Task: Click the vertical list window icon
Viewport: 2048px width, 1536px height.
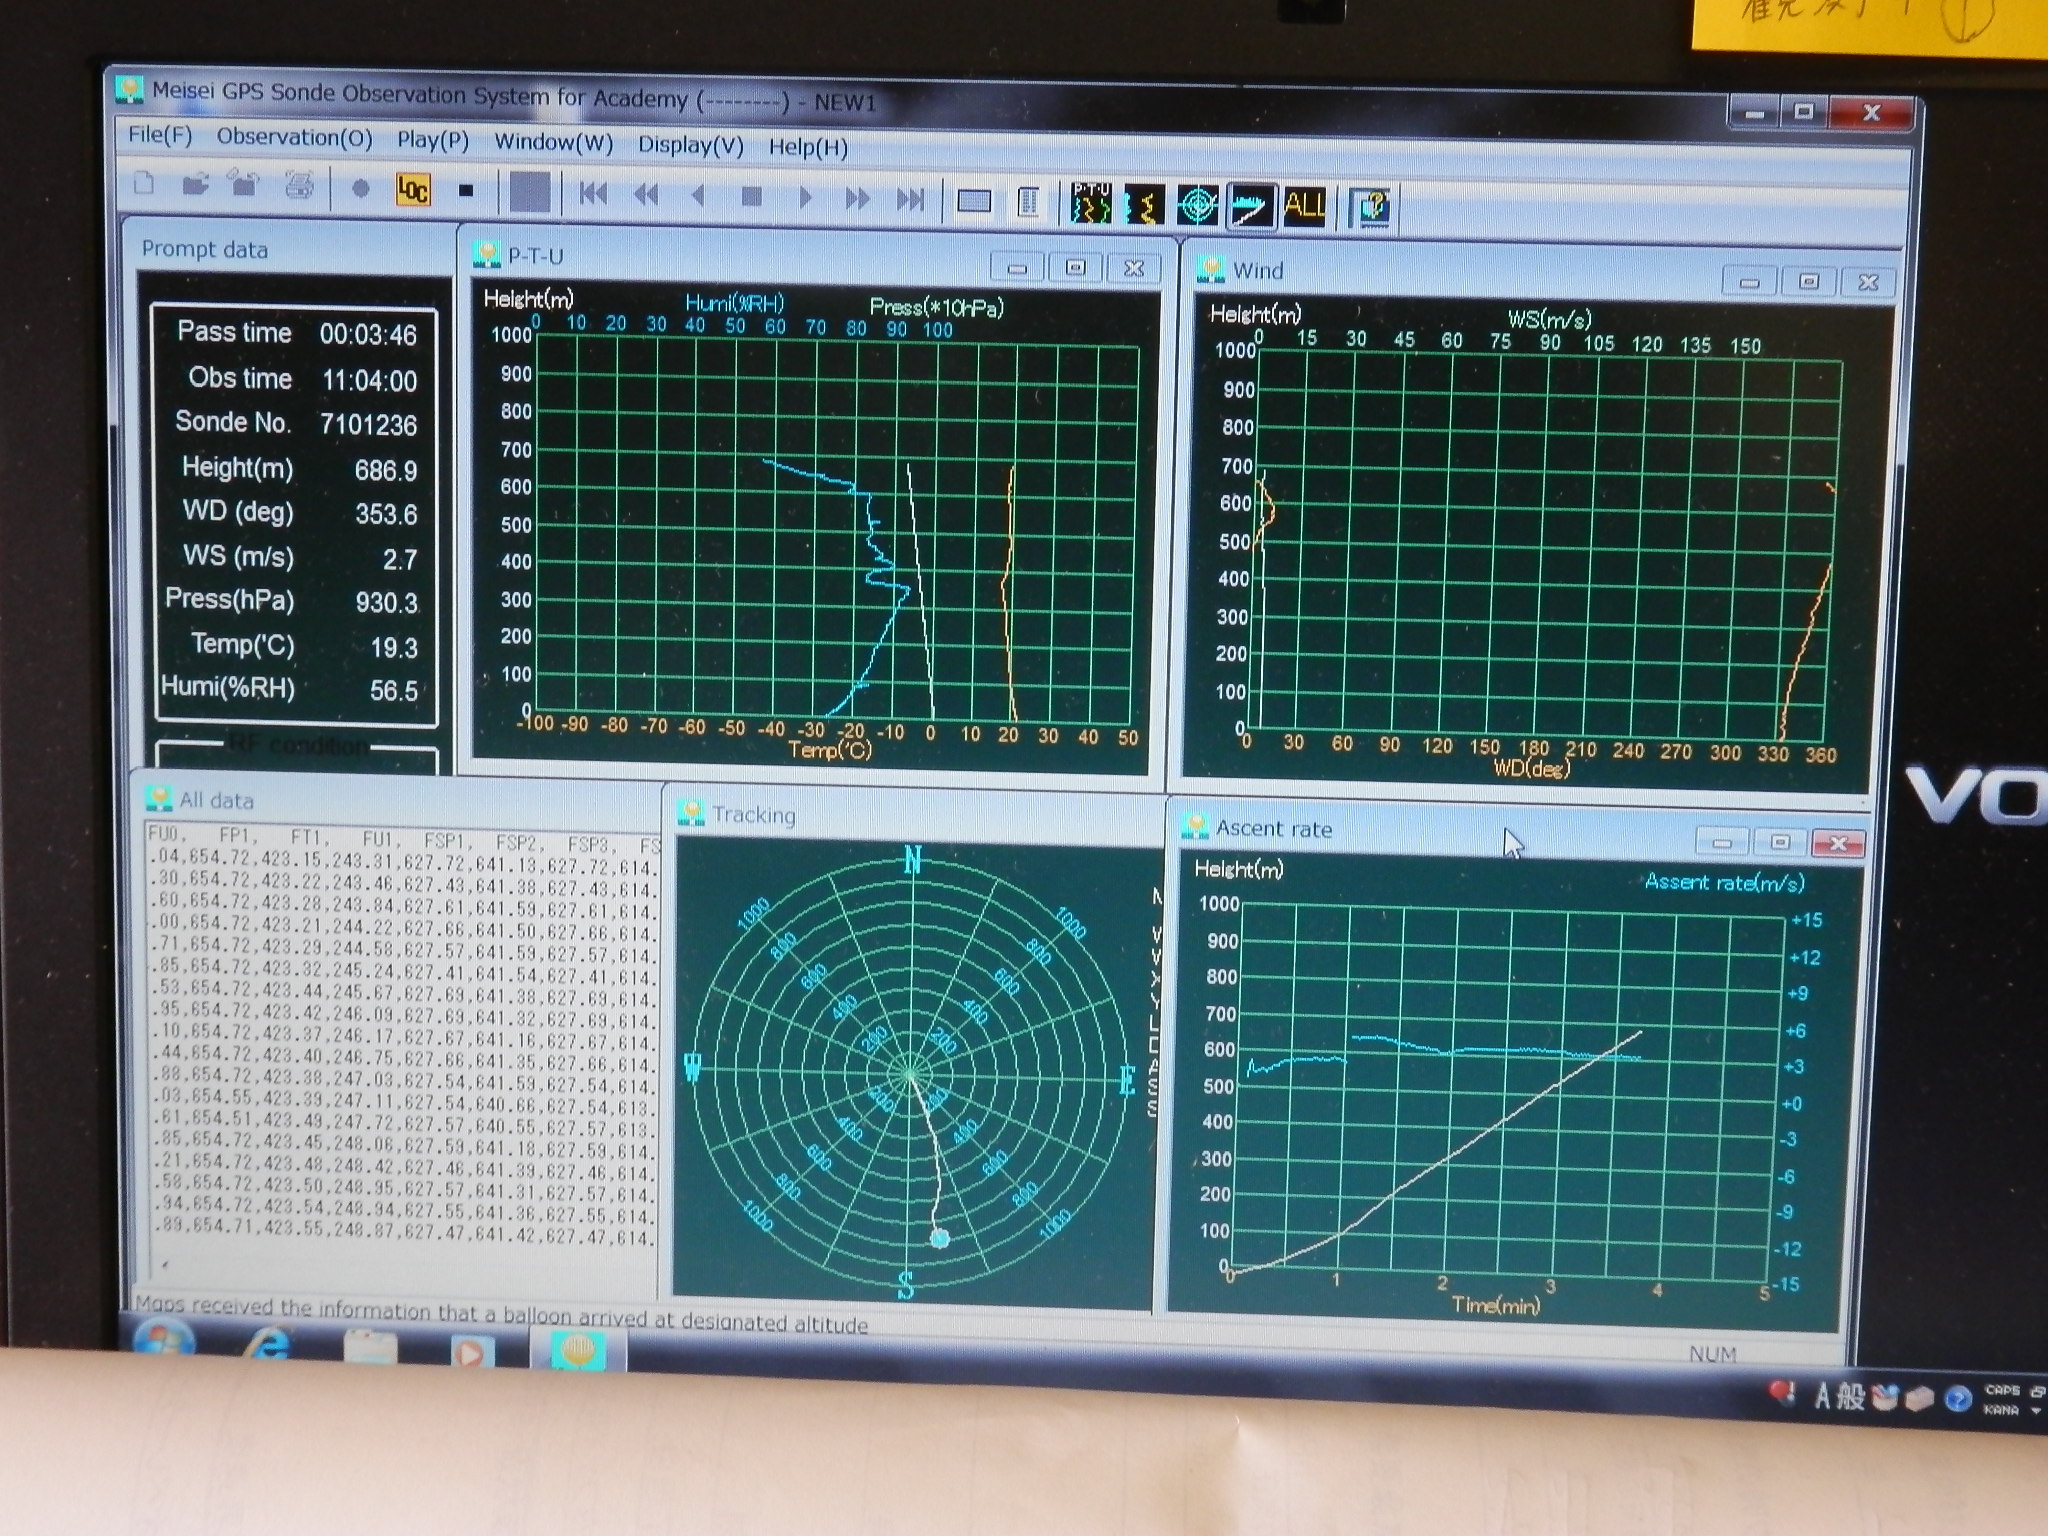Action: pyautogui.click(x=1027, y=203)
